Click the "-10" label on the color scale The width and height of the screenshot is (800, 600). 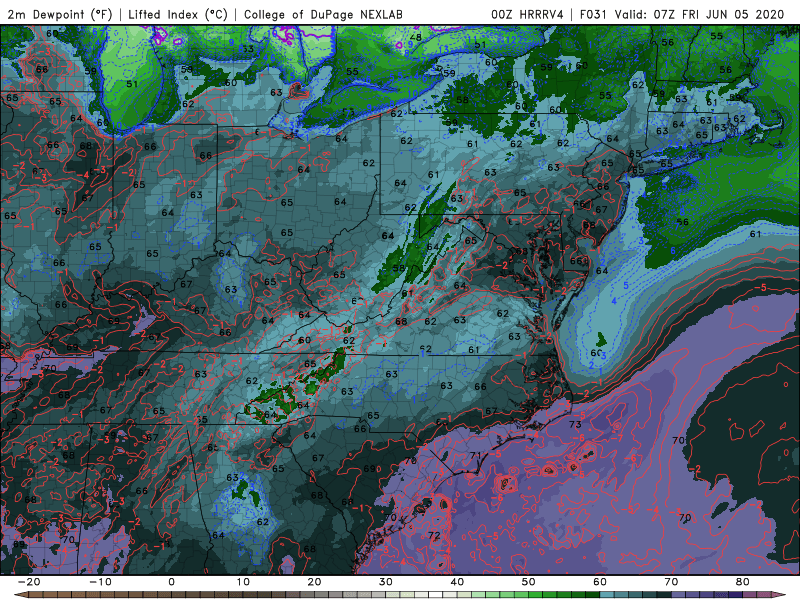click(x=100, y=582)
